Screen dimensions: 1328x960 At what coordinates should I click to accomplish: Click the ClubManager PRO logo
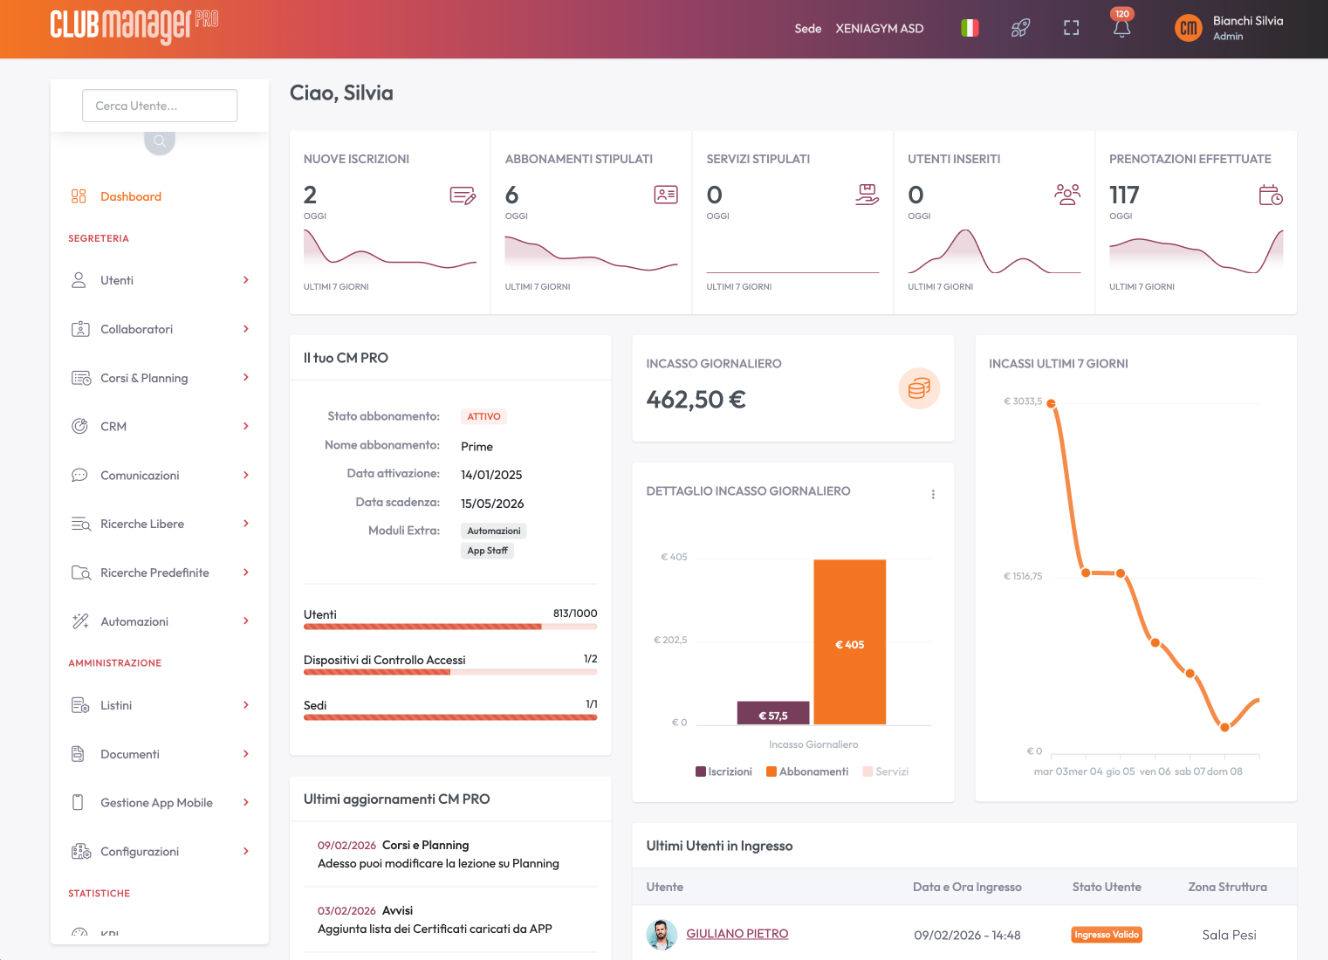coord(134,26)
